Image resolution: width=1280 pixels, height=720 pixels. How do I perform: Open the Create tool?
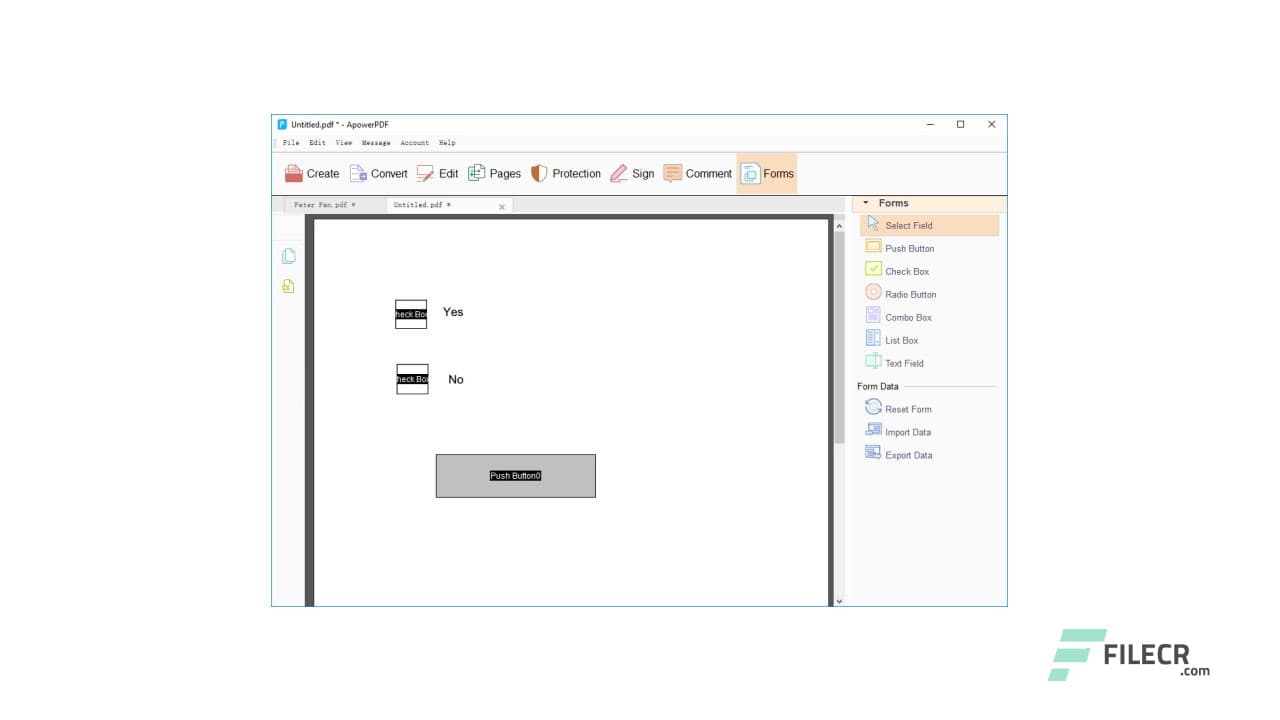point(312,173)
